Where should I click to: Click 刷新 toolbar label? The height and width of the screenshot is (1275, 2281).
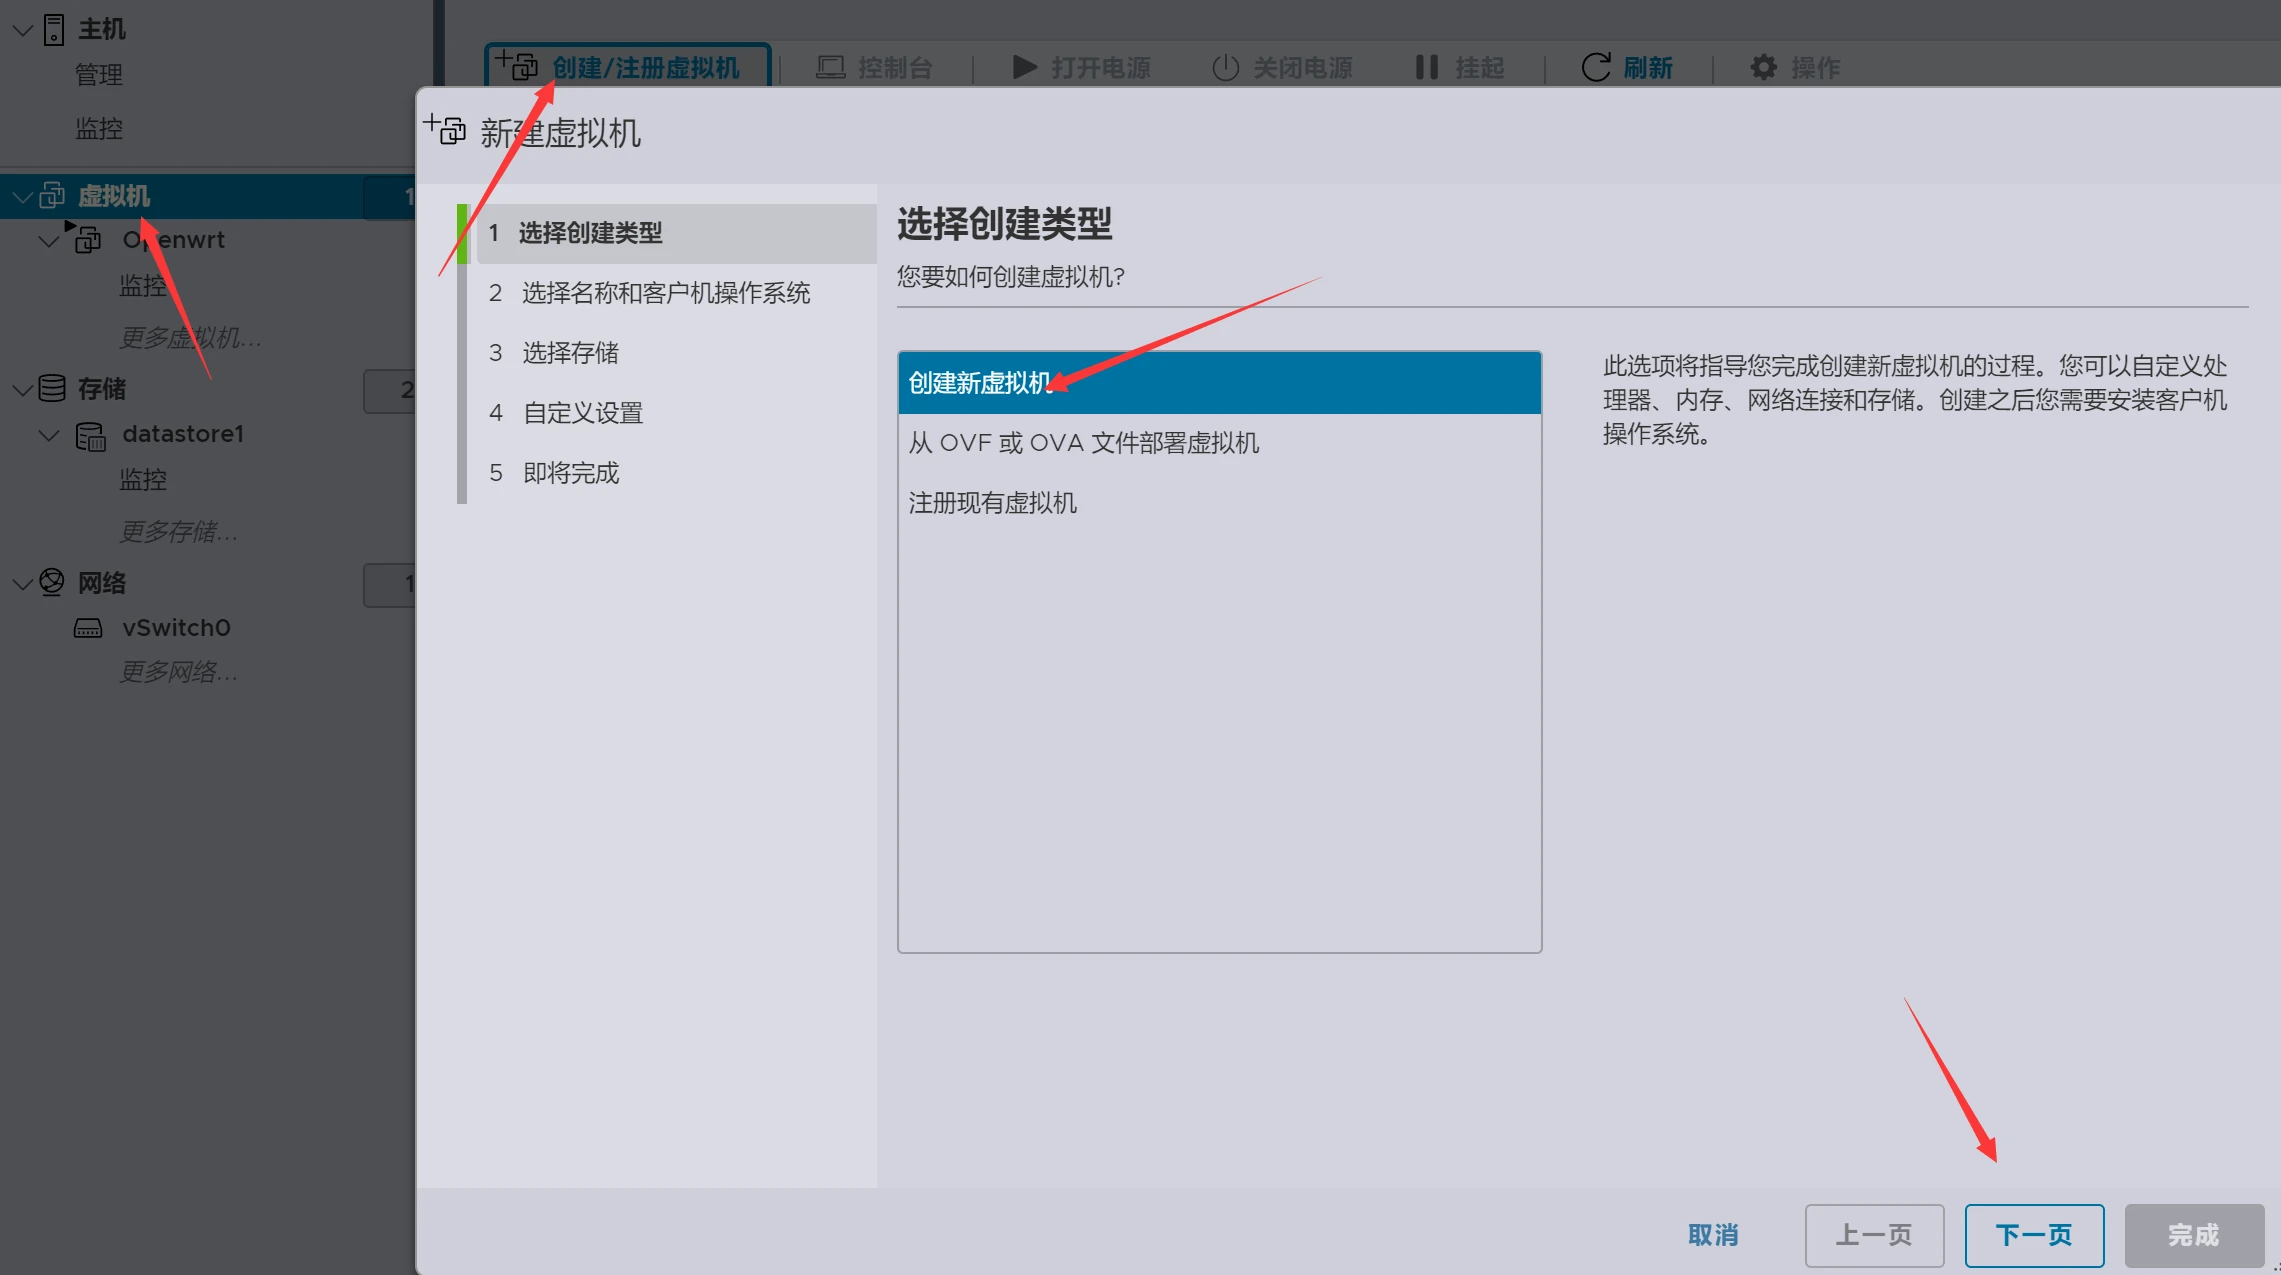[1648, 68]
